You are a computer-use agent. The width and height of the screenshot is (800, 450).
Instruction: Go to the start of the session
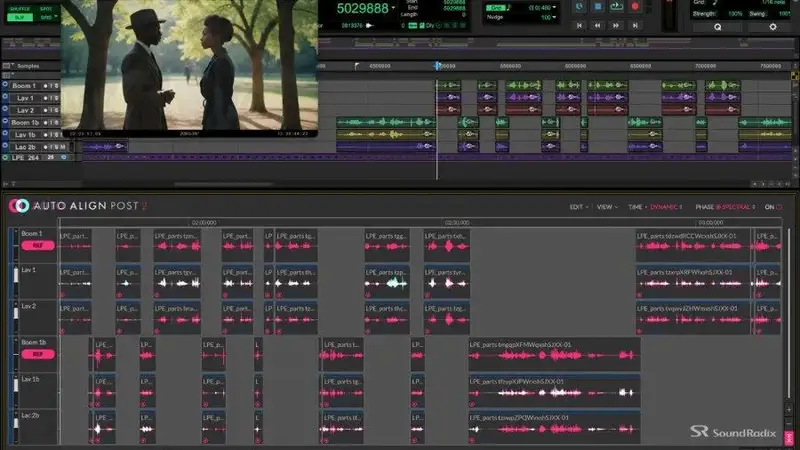tap(579, 26)
